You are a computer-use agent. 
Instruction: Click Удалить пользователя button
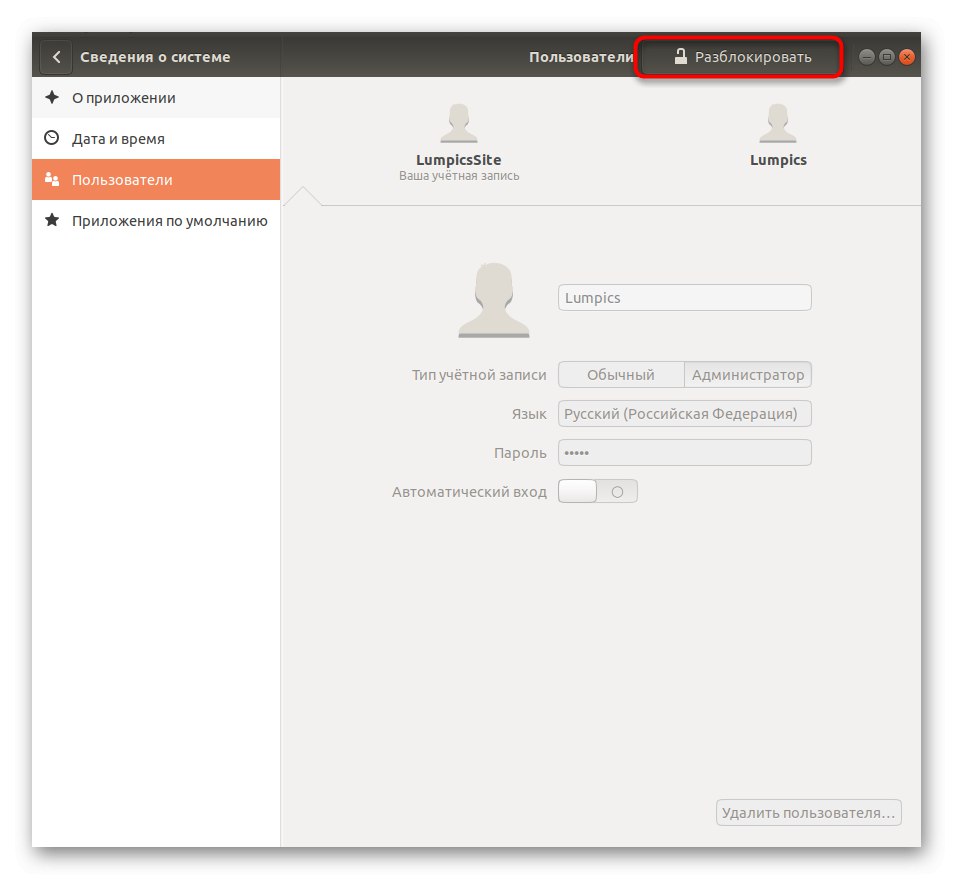click(x=808, y=813)
